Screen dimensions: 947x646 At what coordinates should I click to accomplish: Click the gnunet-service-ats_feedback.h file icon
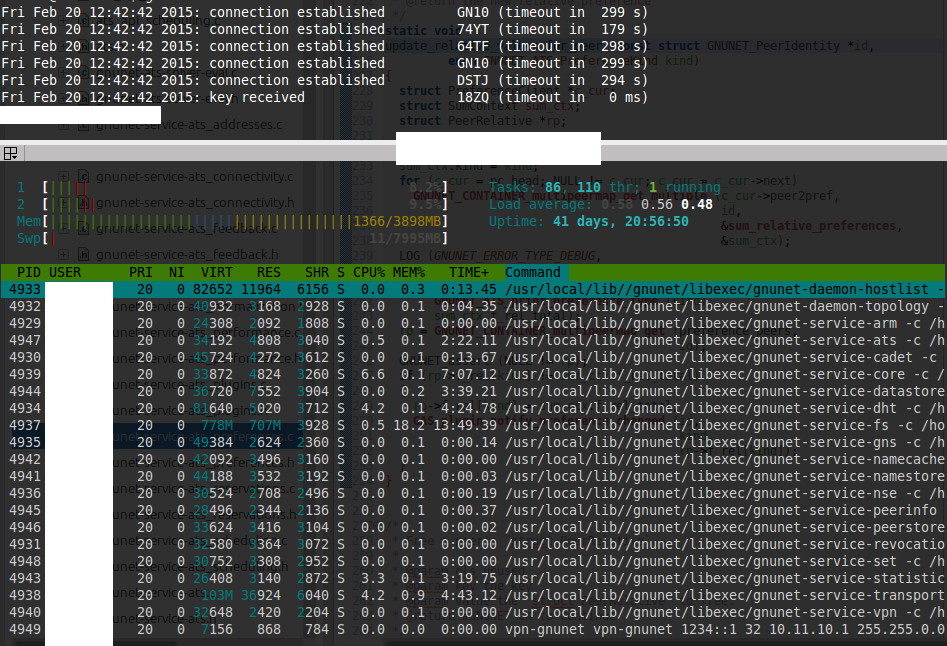point(84,254)
